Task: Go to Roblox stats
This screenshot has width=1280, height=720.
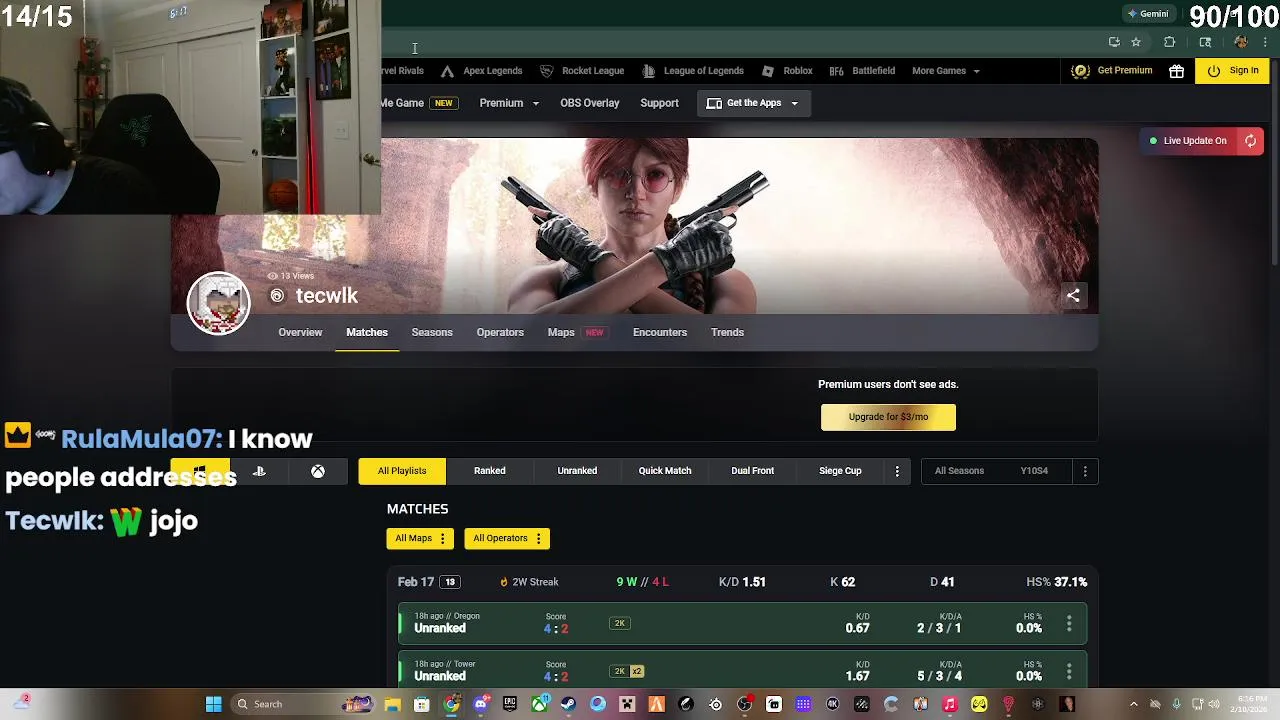Action: pos(787,71)
